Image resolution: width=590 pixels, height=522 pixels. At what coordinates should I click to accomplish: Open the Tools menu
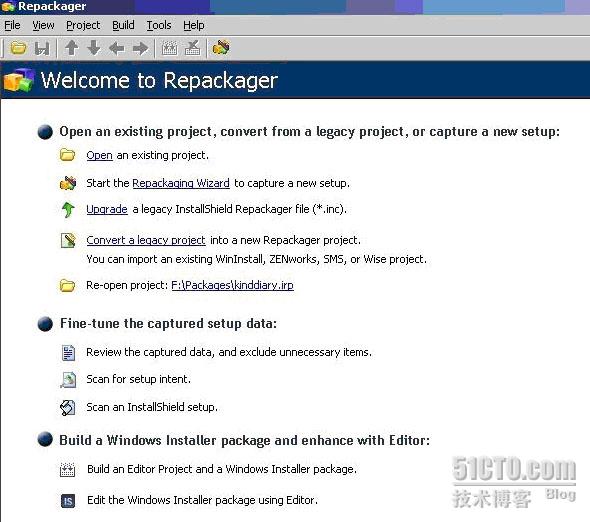tap(159, 25)
